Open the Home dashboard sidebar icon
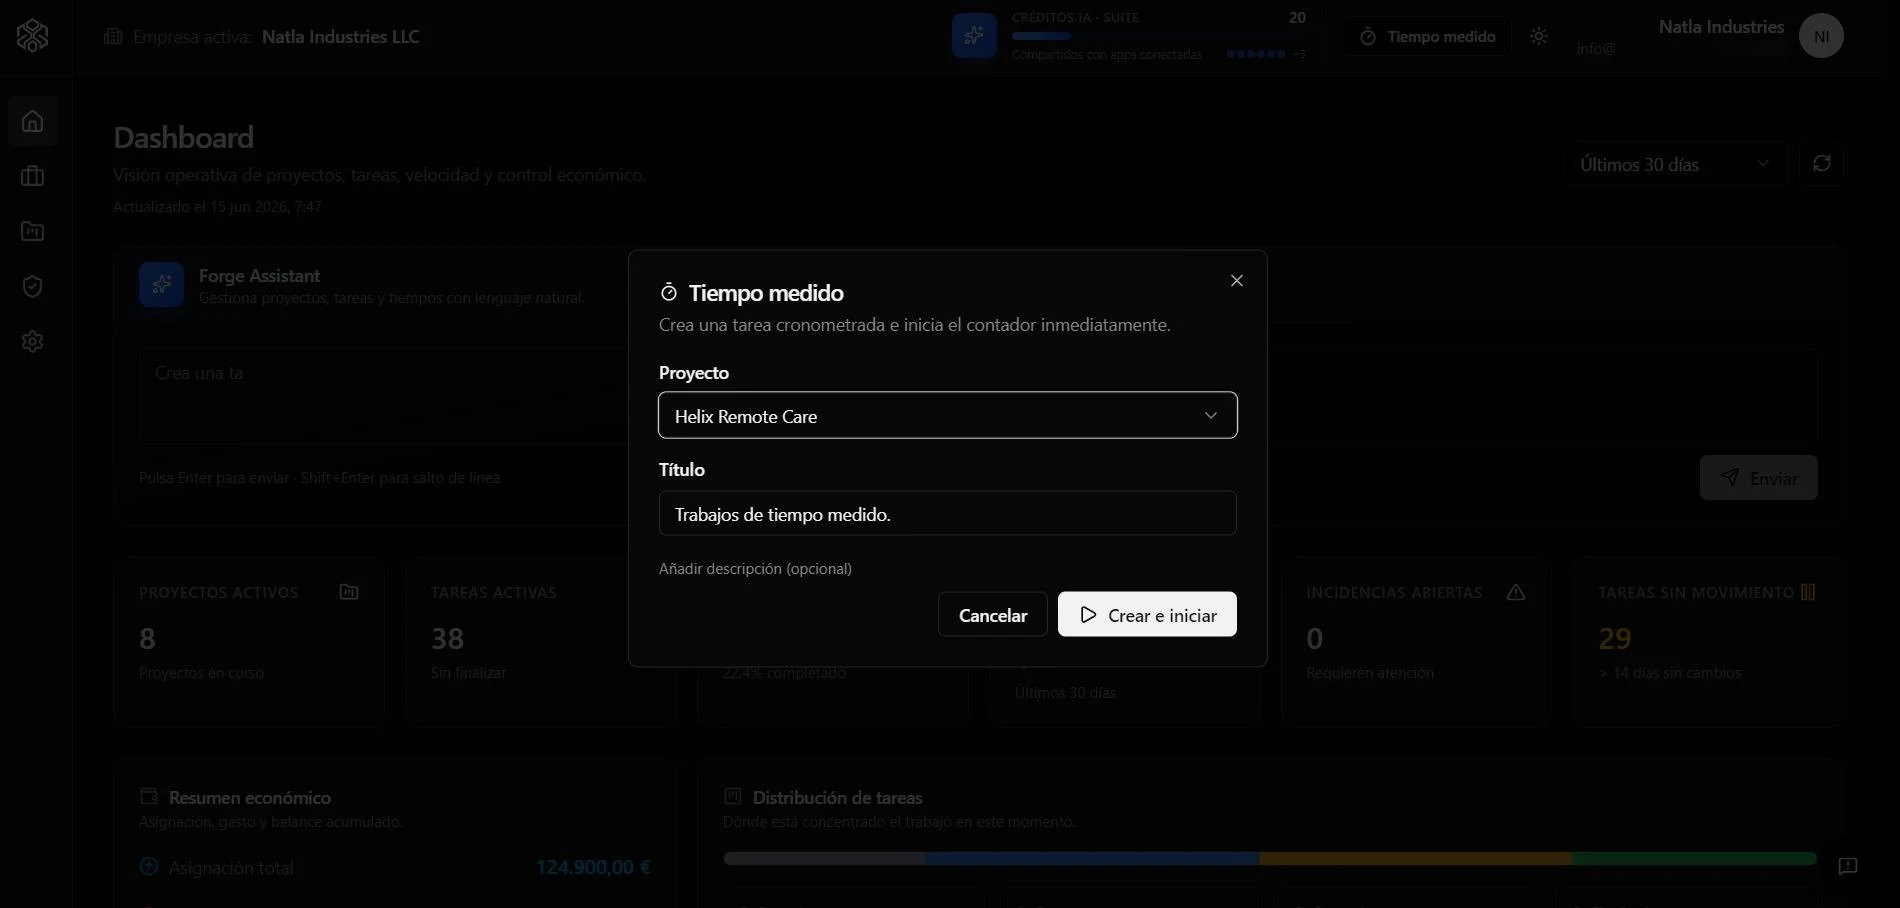Viewport: 1900px width, 908px height. coord(33,121)
